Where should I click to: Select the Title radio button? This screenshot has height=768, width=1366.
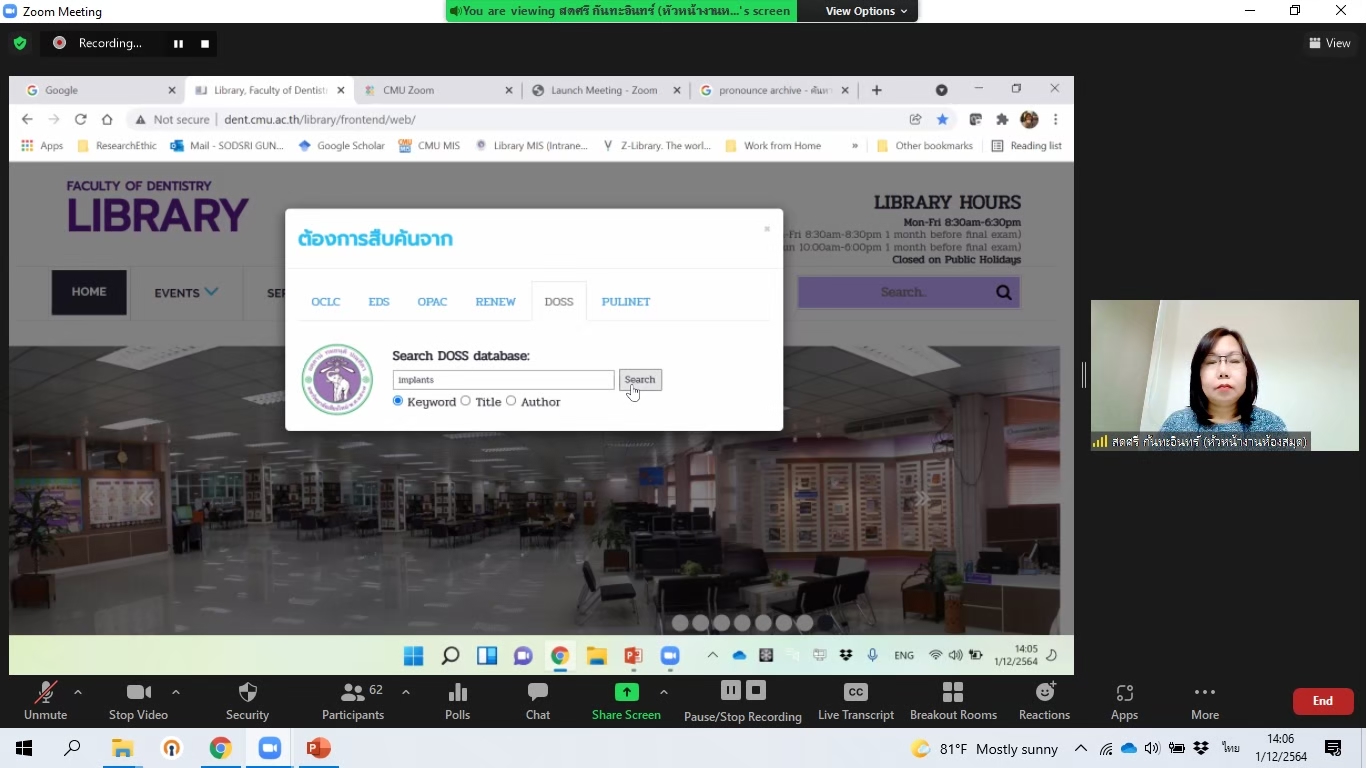466,401
